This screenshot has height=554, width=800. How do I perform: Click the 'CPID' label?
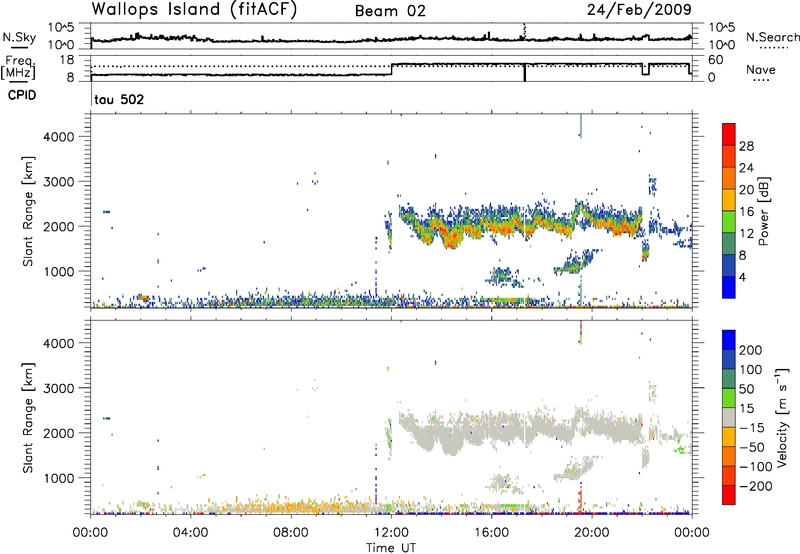(x=22, y=95)
